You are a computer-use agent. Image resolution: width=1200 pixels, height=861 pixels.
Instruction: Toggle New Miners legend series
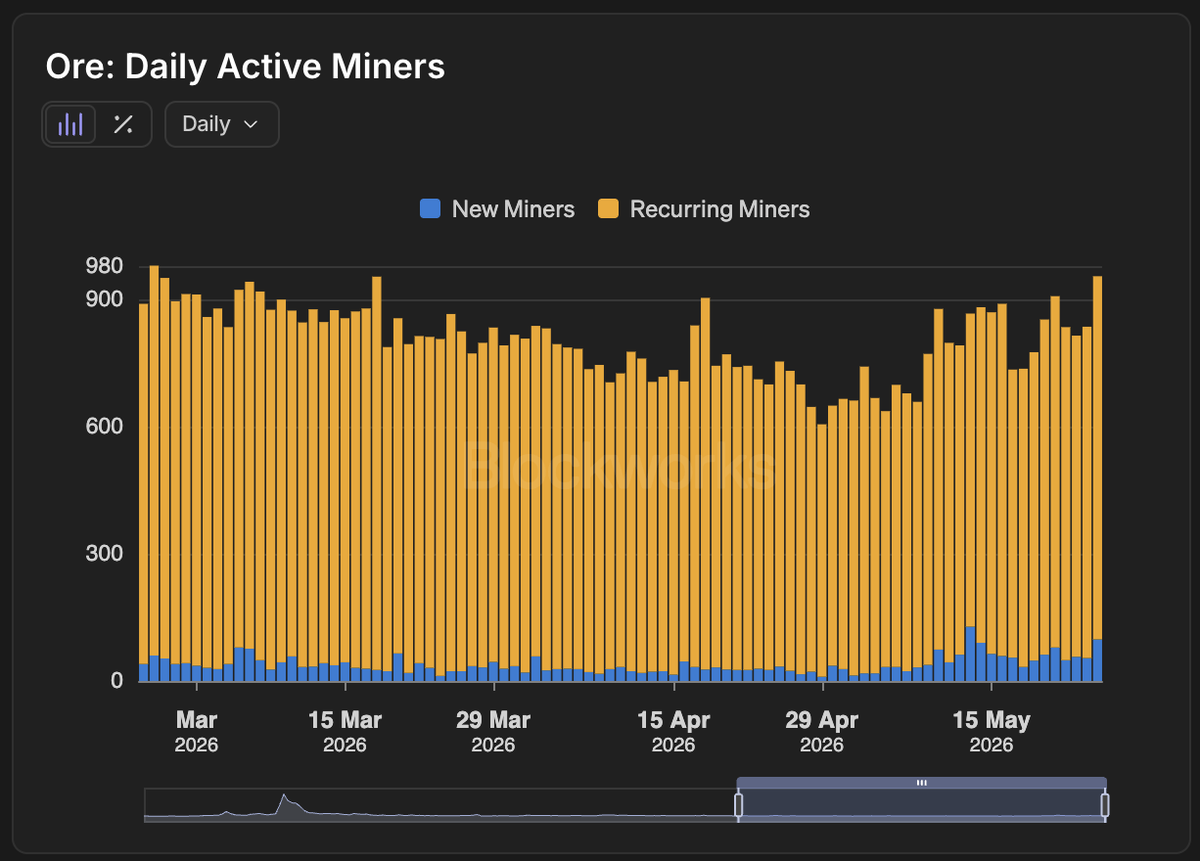point(497,209)
